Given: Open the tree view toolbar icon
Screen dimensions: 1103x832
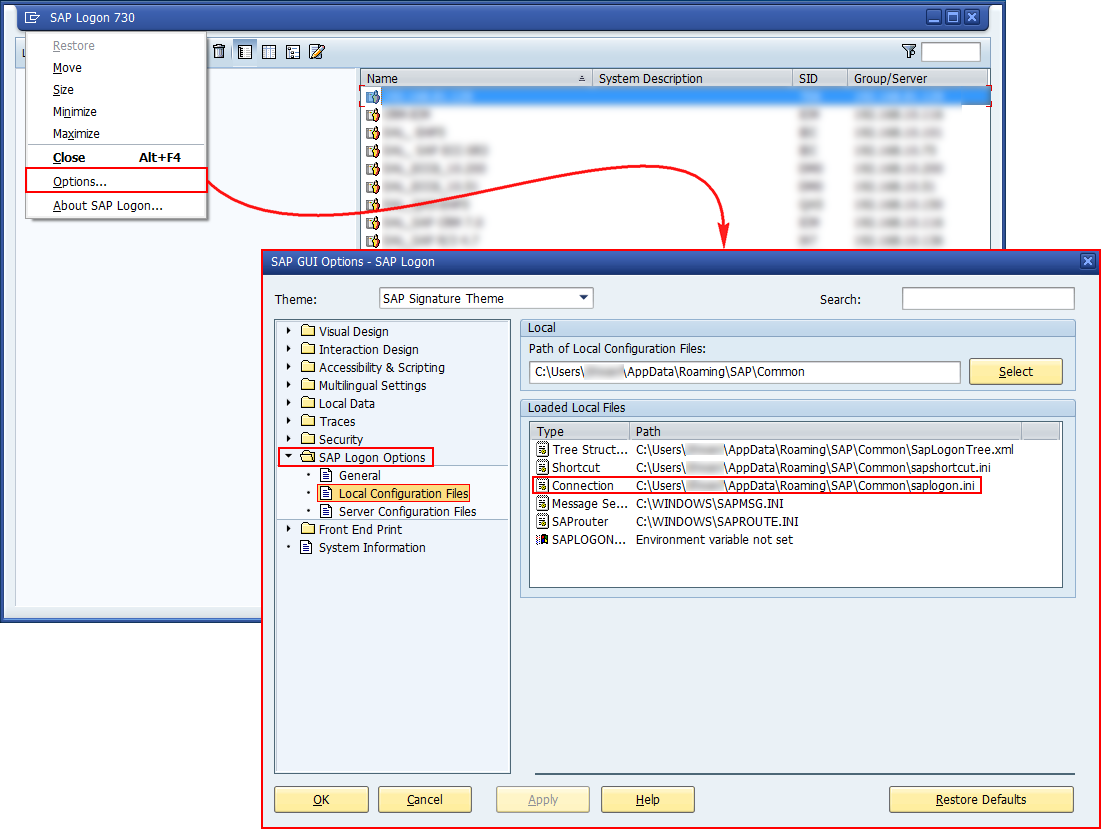Looking at the screenshot, I should pos(292,51).
